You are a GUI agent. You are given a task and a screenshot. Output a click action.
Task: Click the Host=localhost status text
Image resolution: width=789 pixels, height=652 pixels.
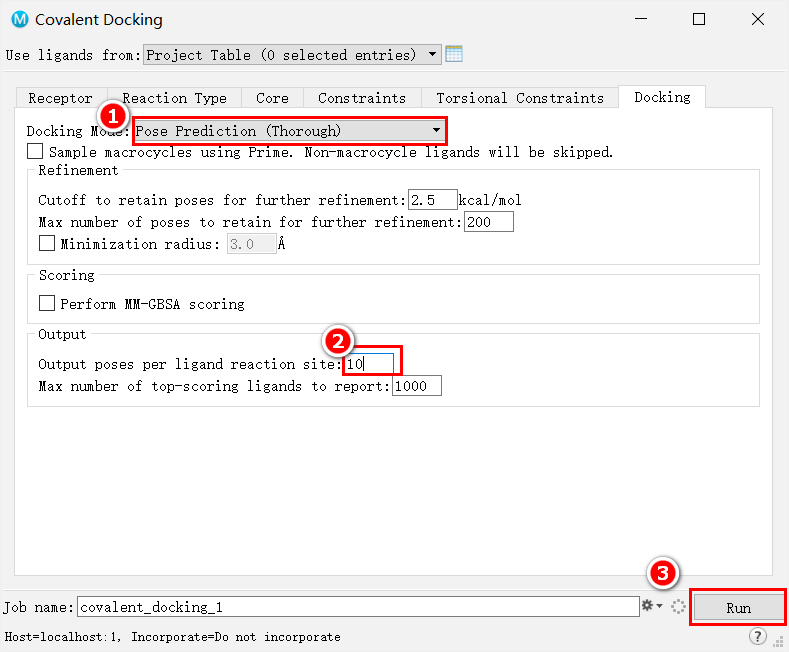[x=173, y=637]
